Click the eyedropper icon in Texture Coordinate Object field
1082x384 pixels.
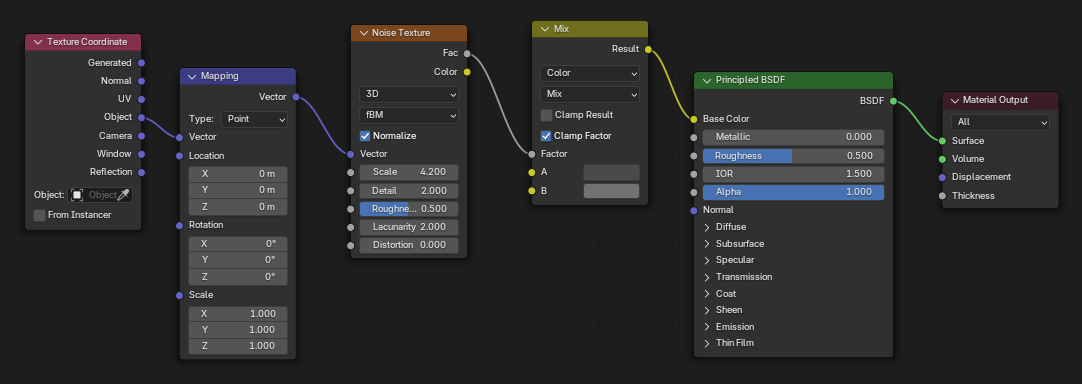coord(124,195)
